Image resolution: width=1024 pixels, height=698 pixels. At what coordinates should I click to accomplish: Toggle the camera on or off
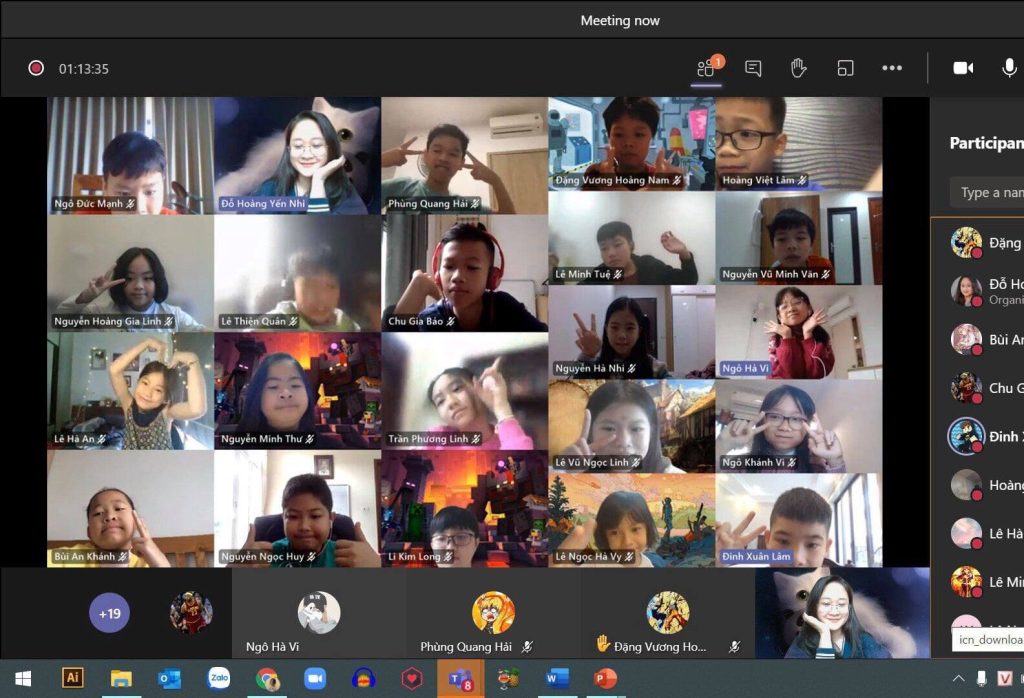[x=963, y=68]
